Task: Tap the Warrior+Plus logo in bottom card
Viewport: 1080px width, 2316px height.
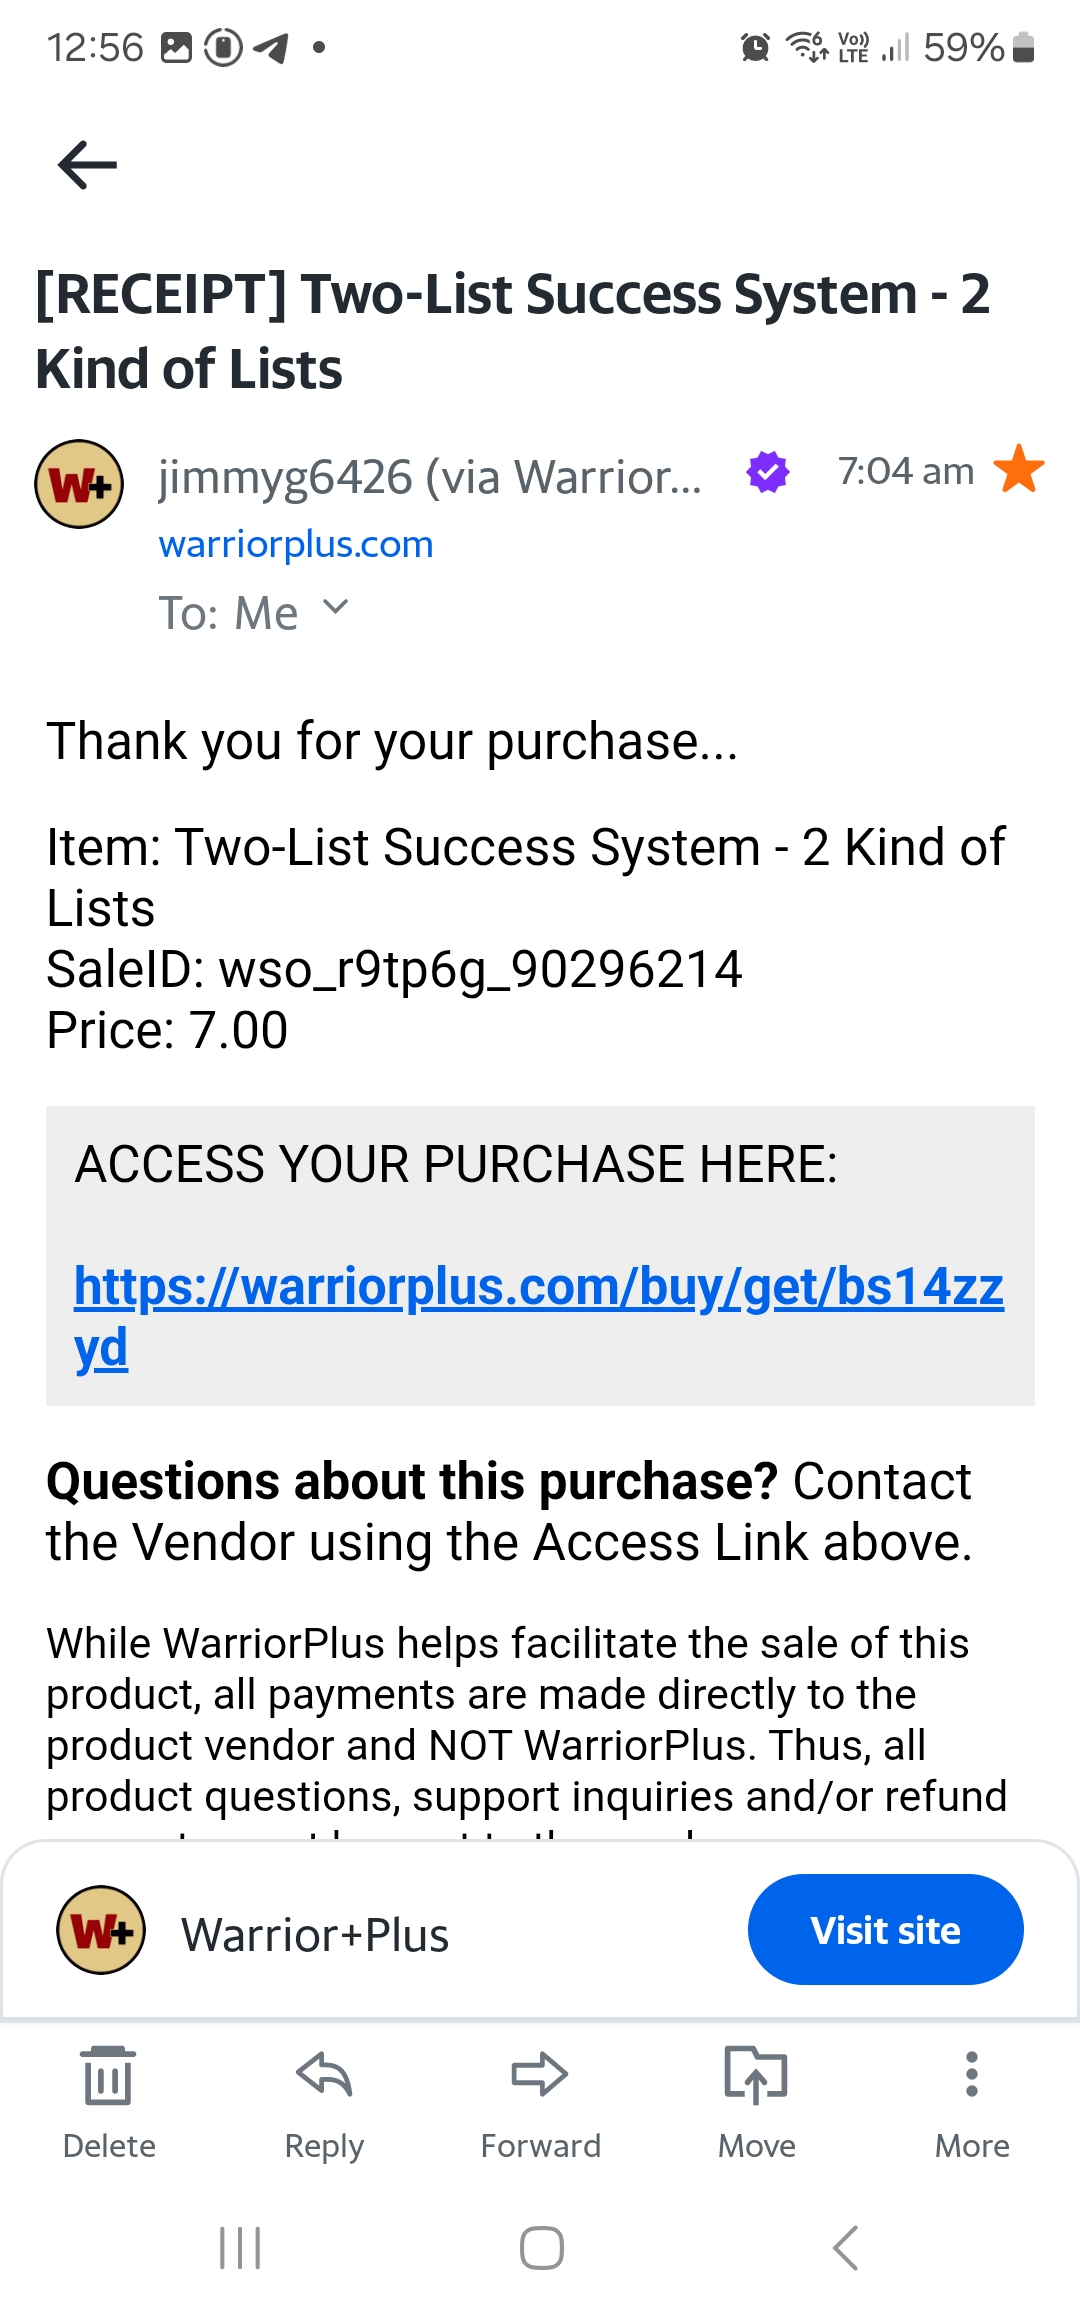Action: pyautogui.click(x=101, y=1930)
